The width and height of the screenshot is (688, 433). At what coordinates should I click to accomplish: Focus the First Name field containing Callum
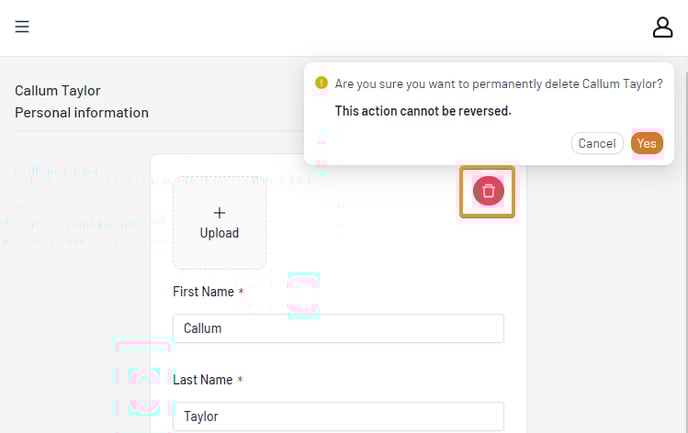pyautogui.click(x=338, y=328)
